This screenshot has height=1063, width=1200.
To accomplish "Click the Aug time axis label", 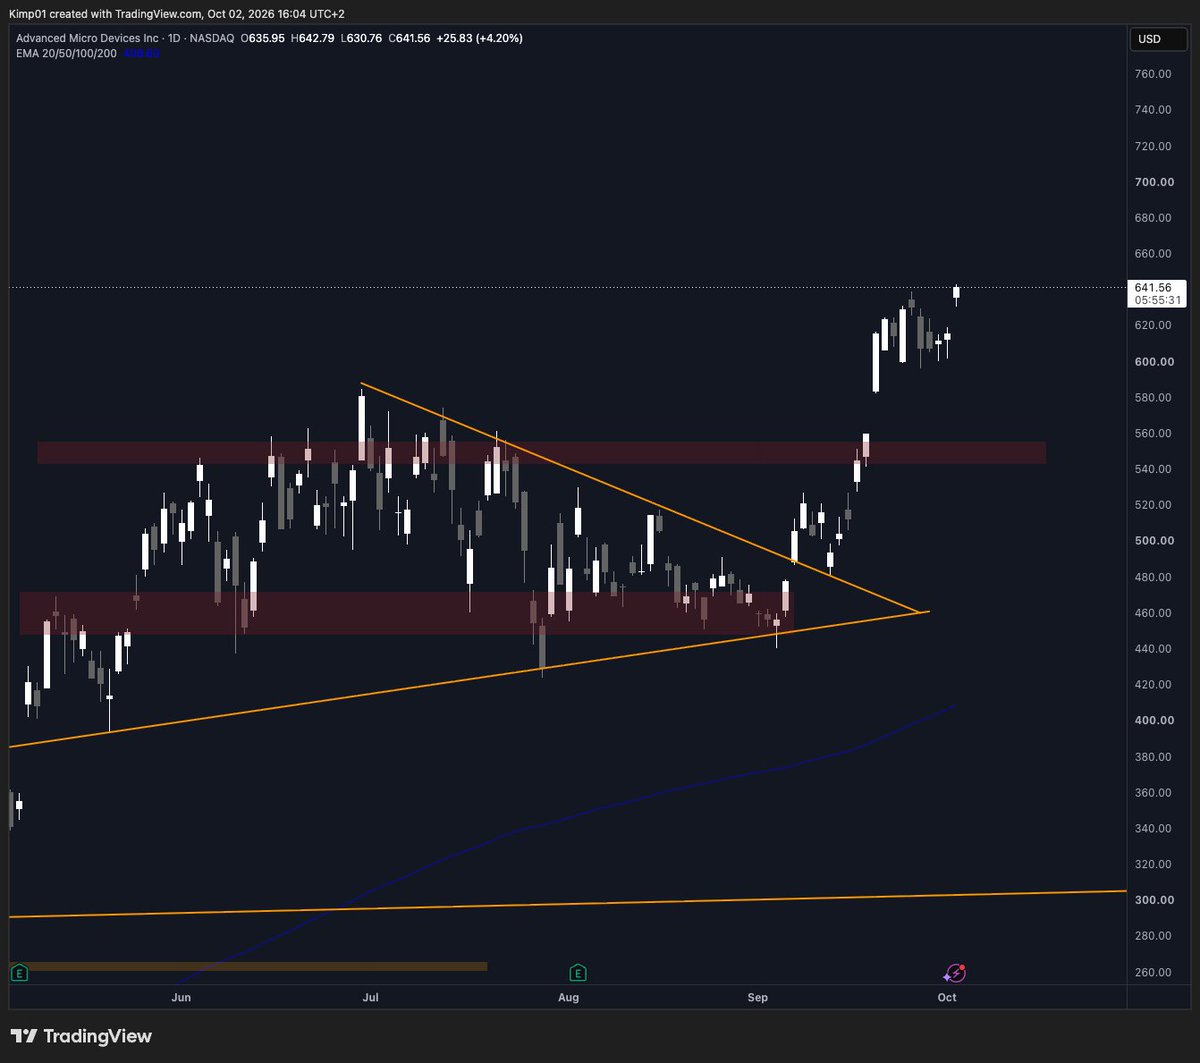I will pyautogui.click(x=568, y=997).
